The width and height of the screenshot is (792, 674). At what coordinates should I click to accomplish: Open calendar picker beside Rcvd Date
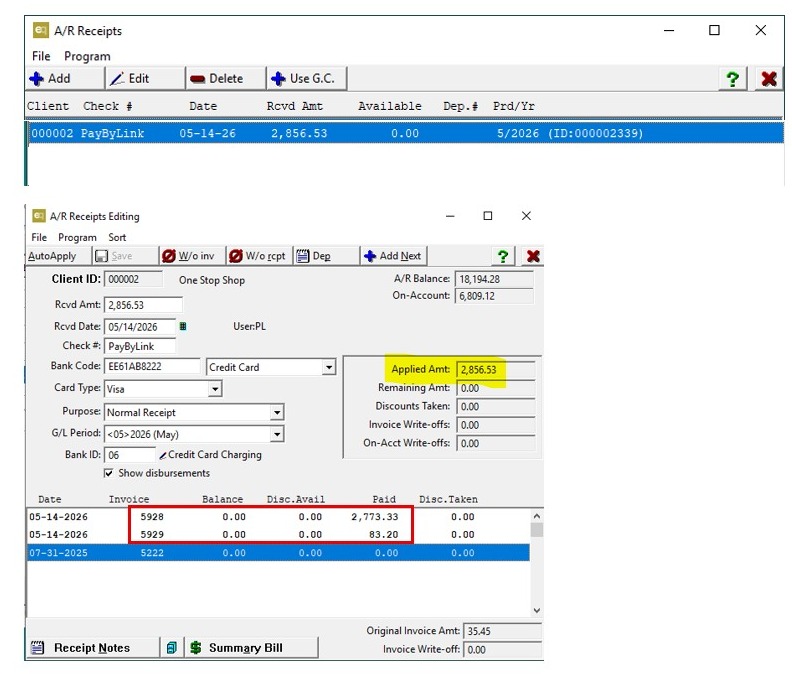click(x=183, y=326)
